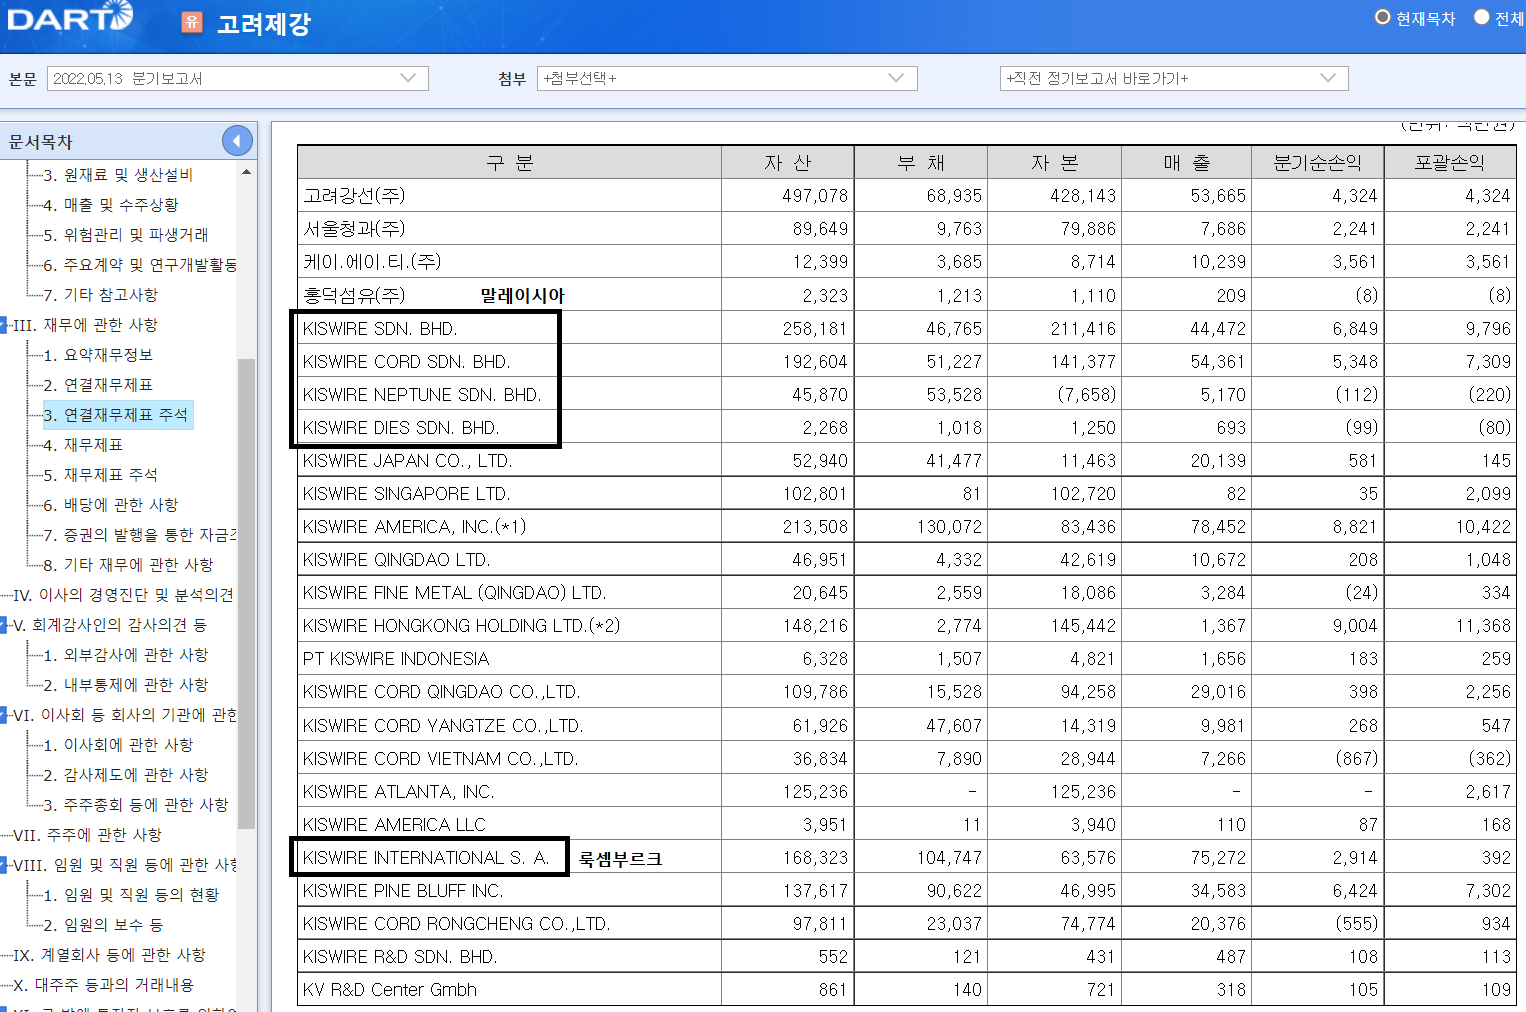The width and height of the screenshot is (1526, 1012).
Task: Collapse the V. 회계감사인의 감사의견 tree node
Action: (4, 625)
